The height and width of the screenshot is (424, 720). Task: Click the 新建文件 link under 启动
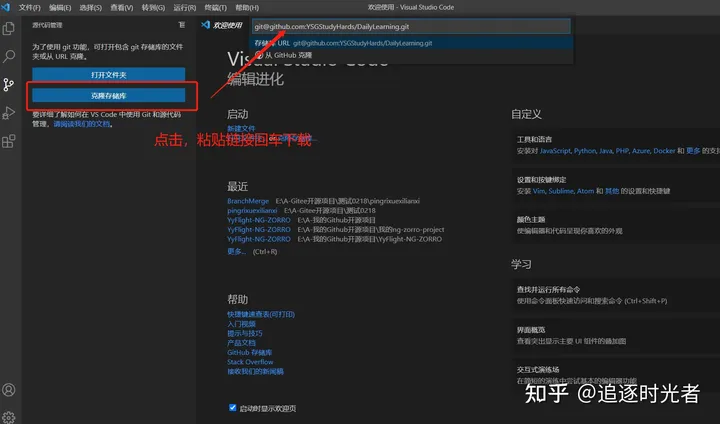pos(241,129)
